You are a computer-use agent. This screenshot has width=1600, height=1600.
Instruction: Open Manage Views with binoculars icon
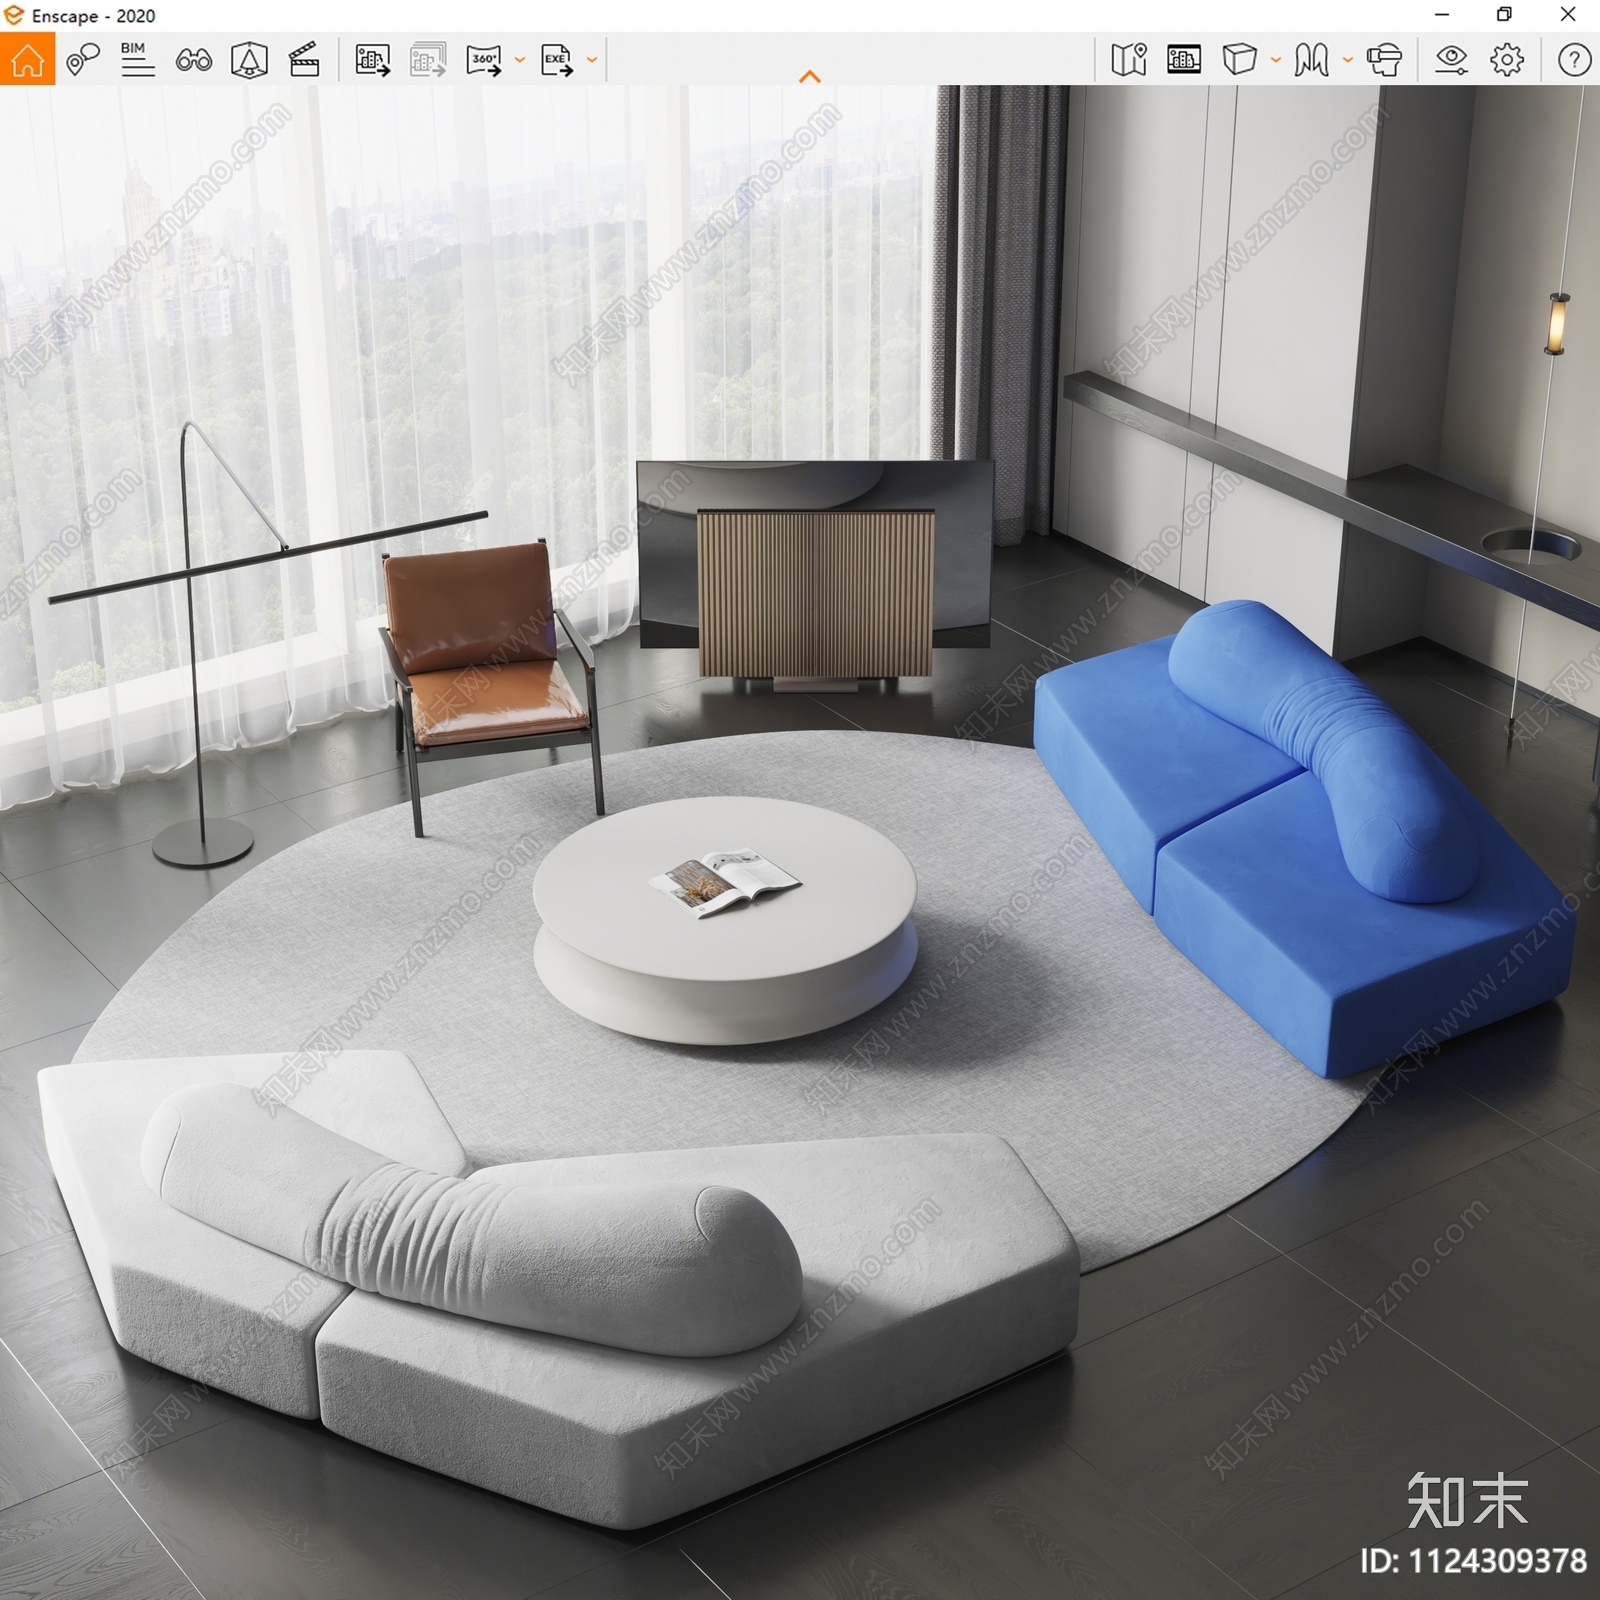pos(193,60)
